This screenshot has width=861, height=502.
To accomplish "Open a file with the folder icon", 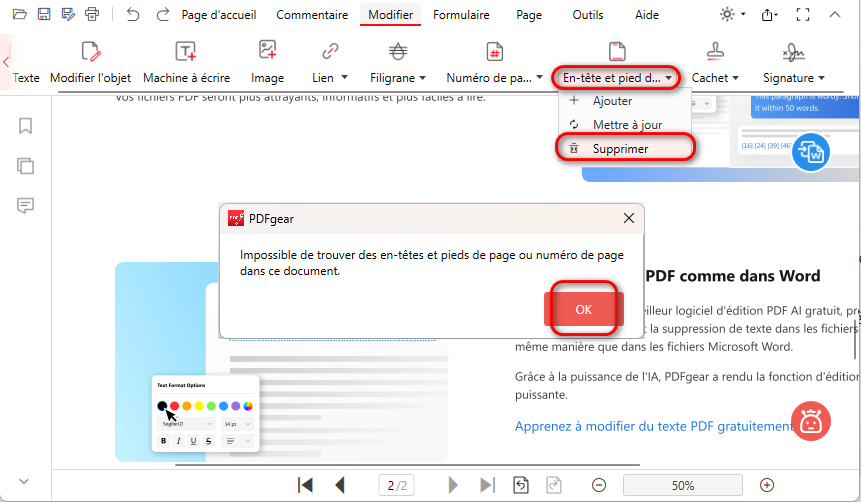I will (20, 14).
